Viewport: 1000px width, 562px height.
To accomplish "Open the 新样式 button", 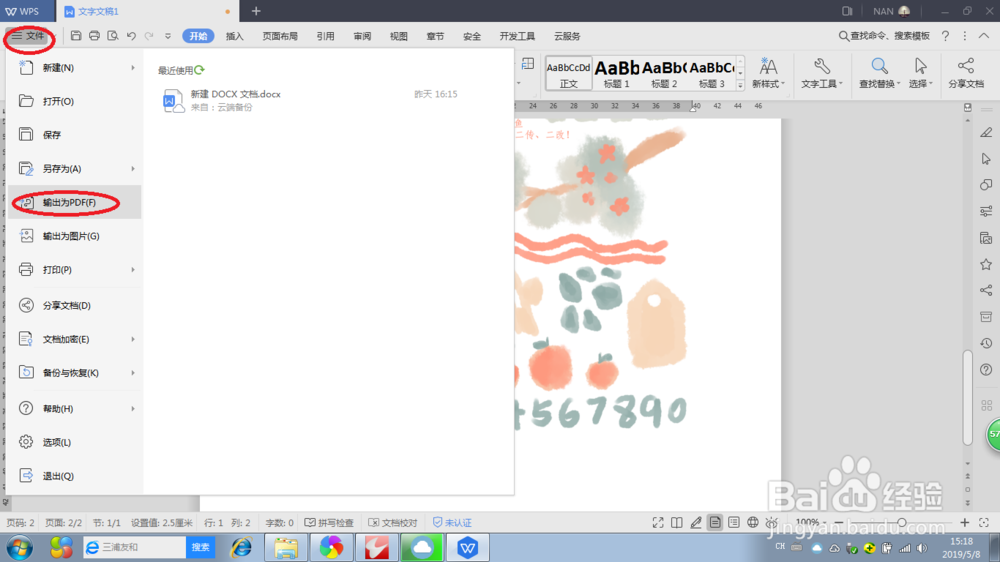I will pyautogui.click(x=768, y=73).
